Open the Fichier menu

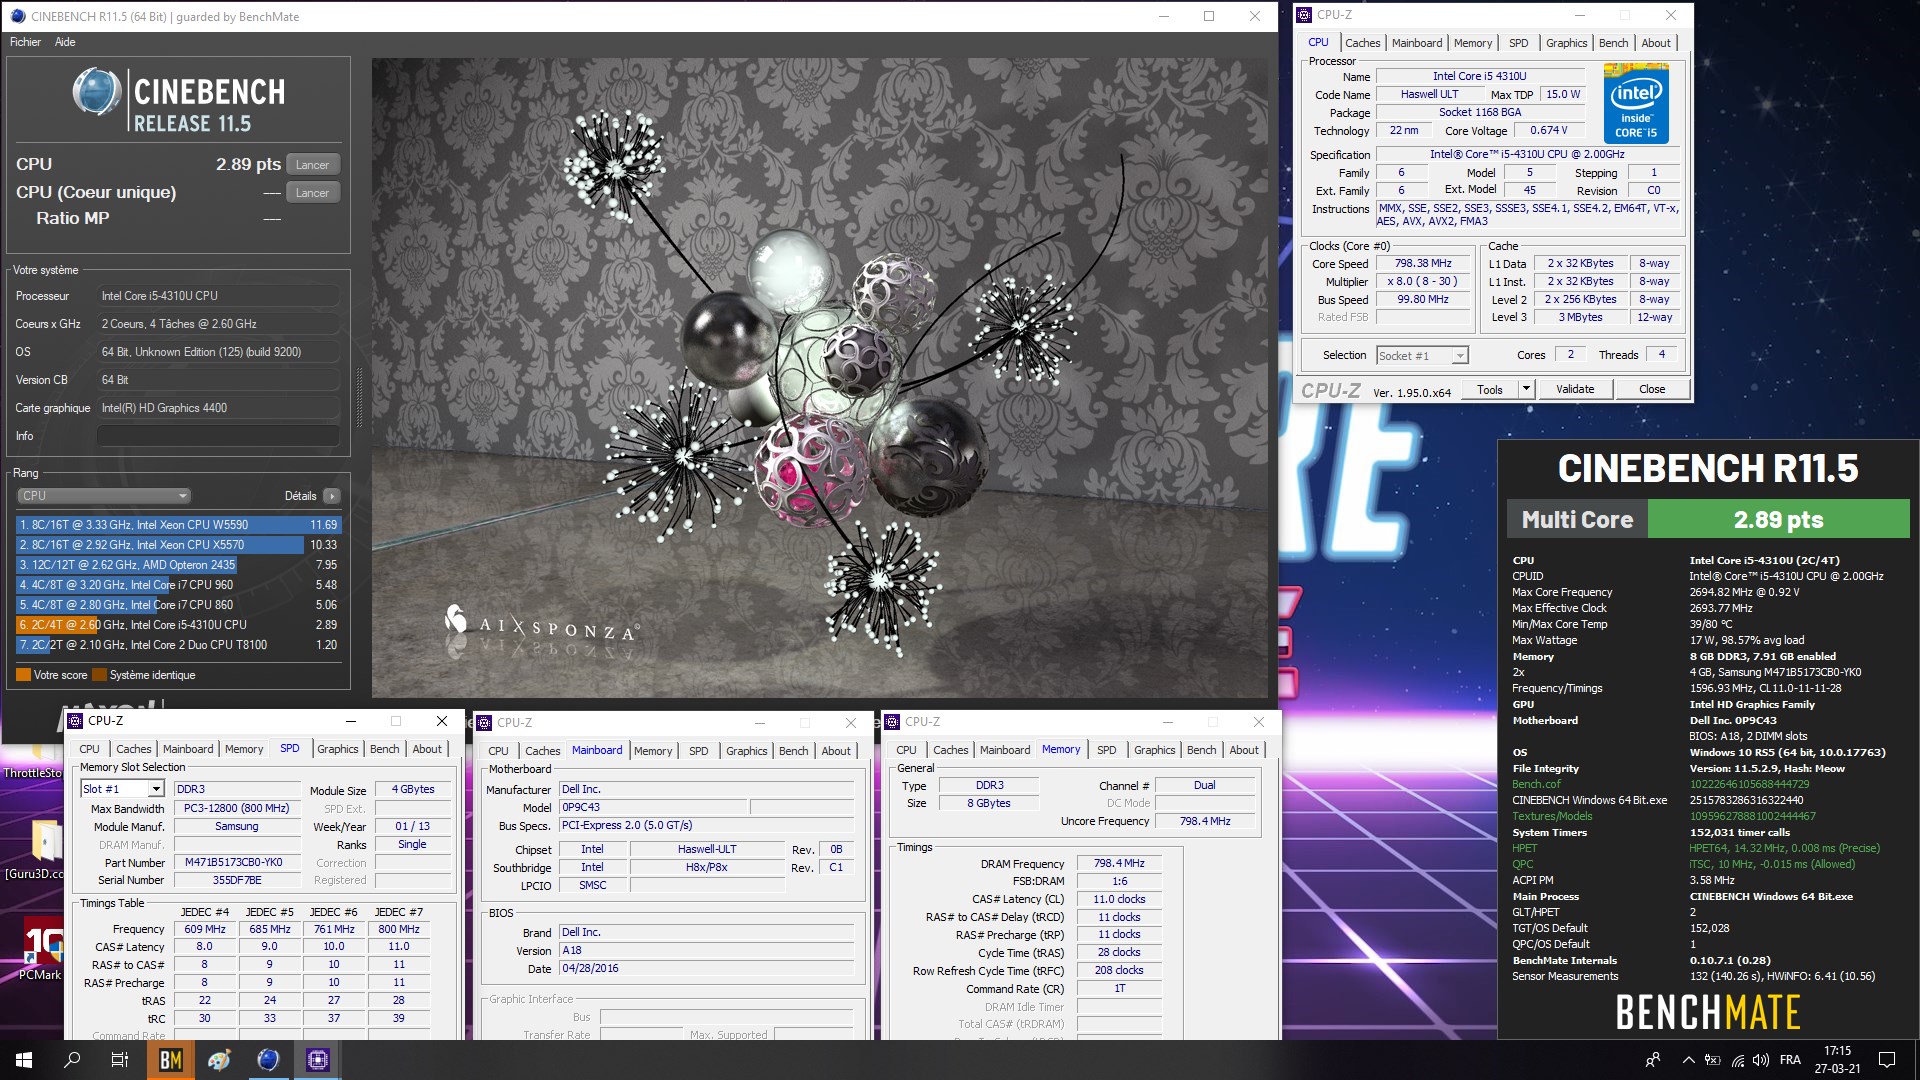tap(26, 42)
